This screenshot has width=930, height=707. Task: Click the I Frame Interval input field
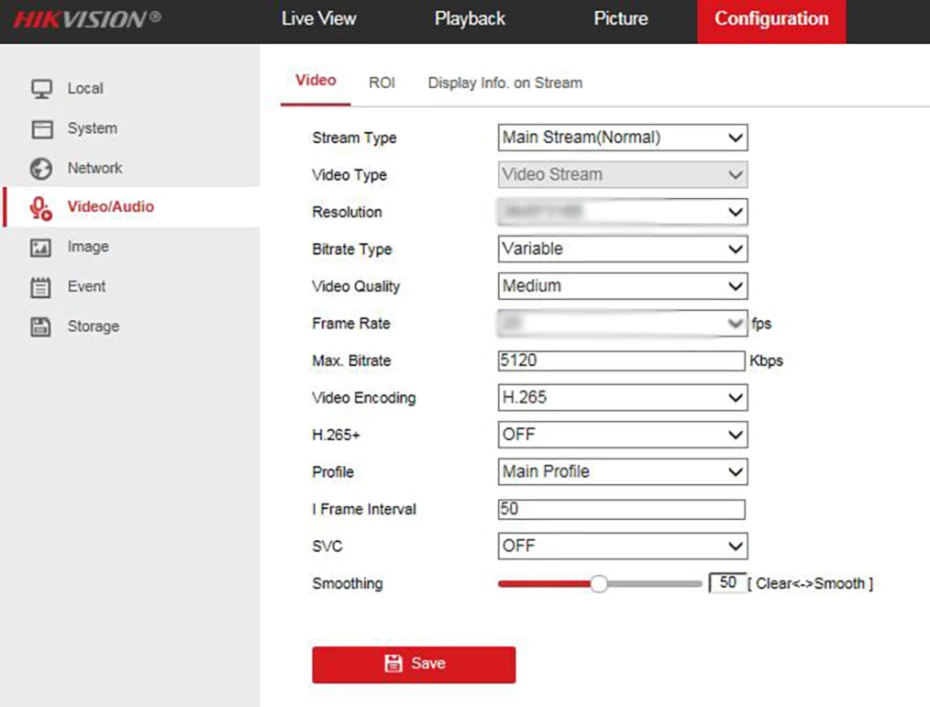(x=622, y=509)
